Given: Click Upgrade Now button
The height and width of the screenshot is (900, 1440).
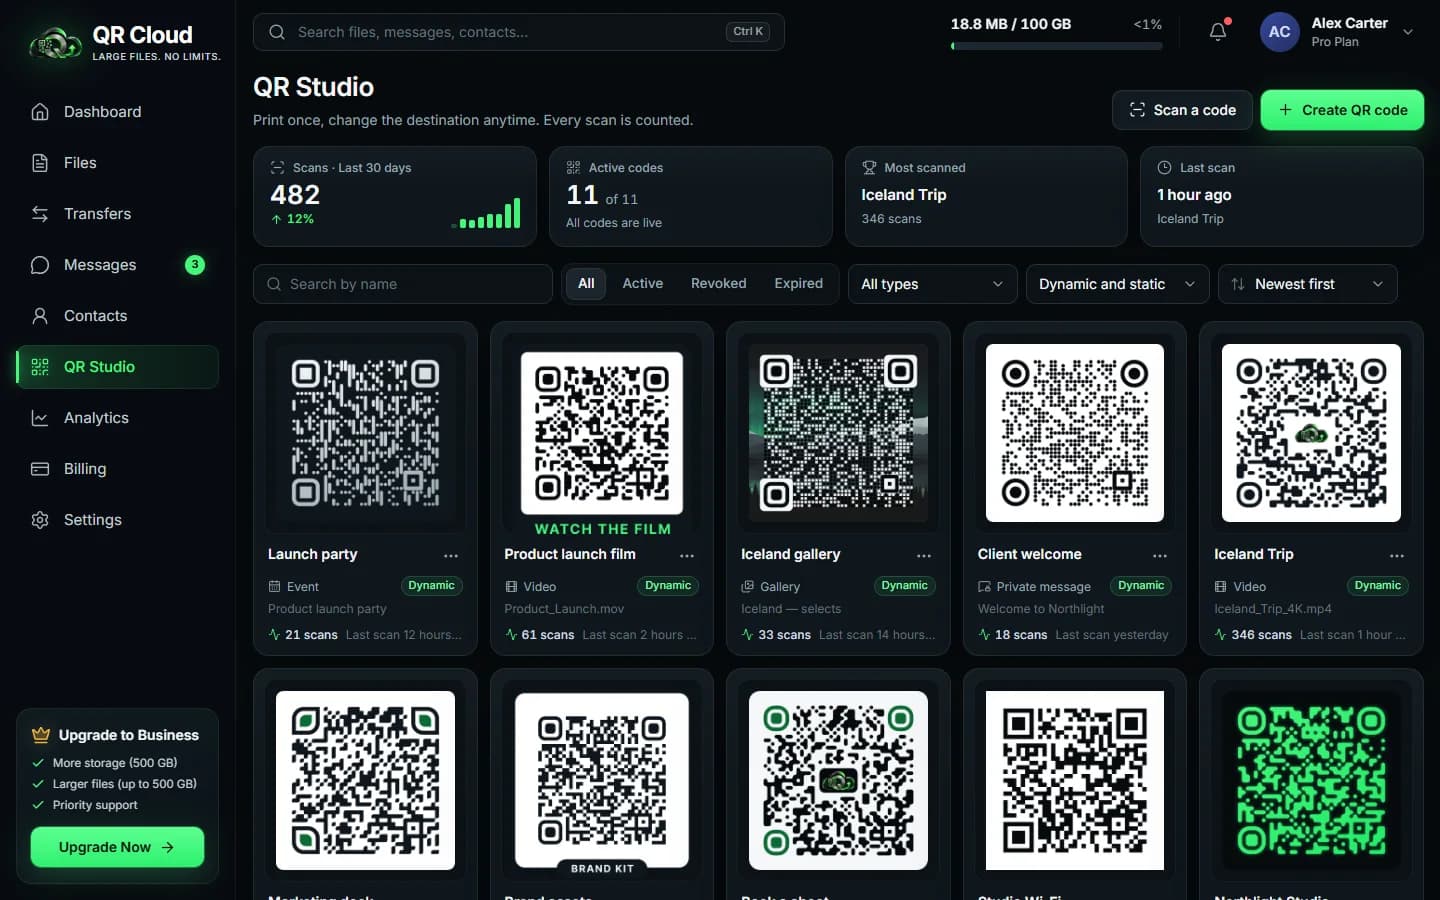Looking at the screenshot, I should coord(117,847).
